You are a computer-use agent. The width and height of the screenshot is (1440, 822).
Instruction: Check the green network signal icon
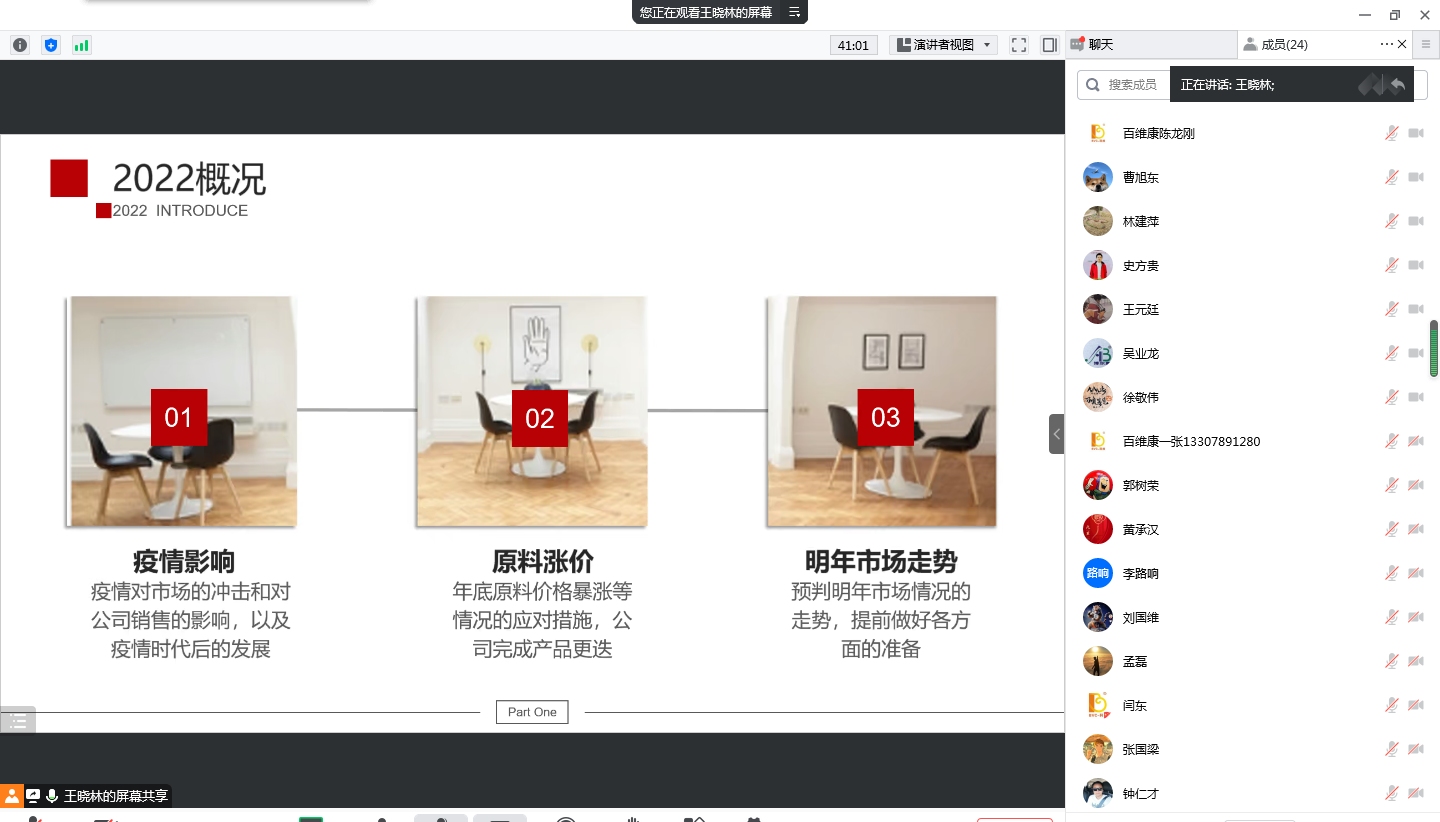click(x=81, y=45)
